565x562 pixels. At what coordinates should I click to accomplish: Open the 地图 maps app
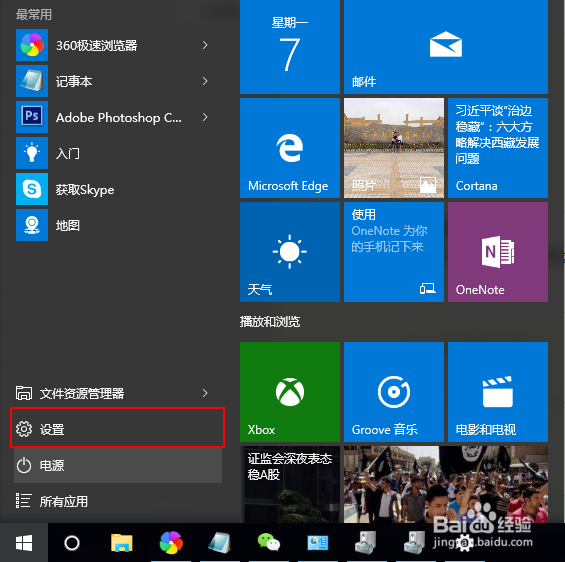[x=112, y=226]
